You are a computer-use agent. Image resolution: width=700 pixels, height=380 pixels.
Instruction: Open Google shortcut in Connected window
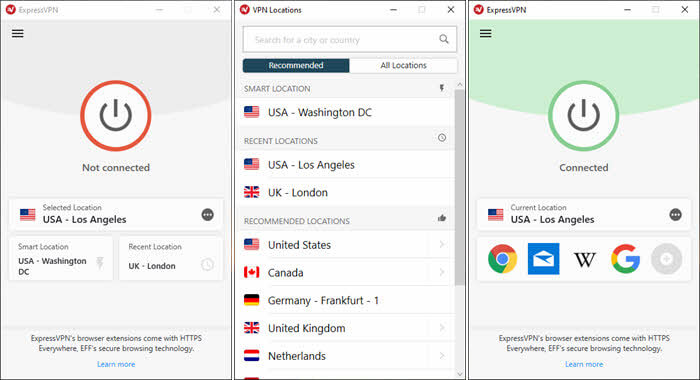tap(625, 259)
